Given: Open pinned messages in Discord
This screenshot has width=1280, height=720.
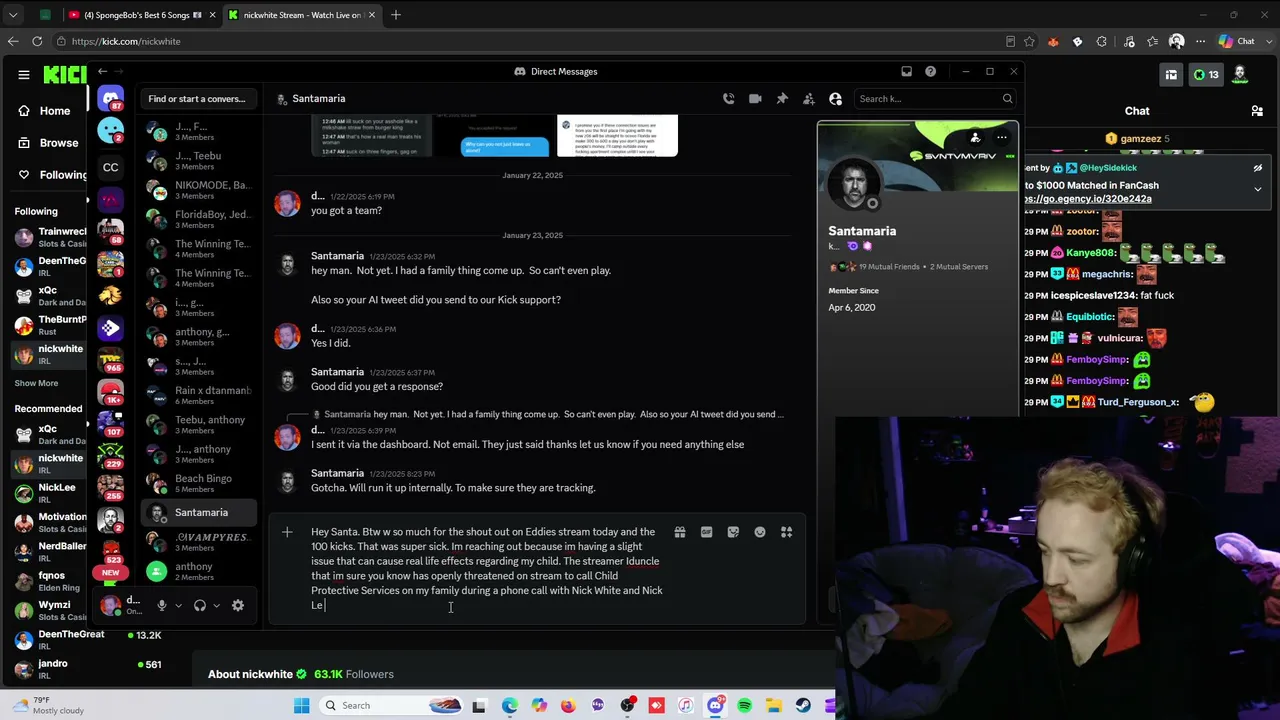Looking at the screenshot, I should [782, 99].
